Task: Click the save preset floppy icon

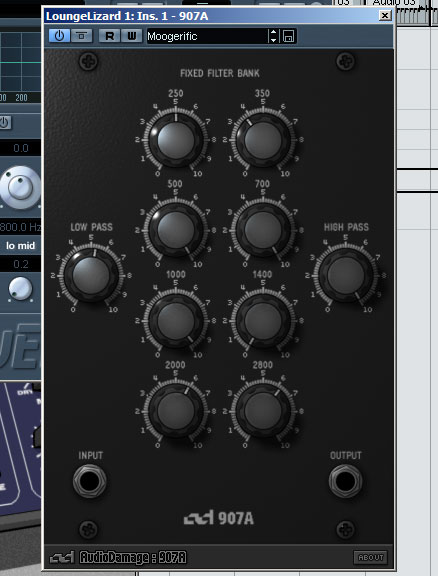Action: [x=288, y=36]
